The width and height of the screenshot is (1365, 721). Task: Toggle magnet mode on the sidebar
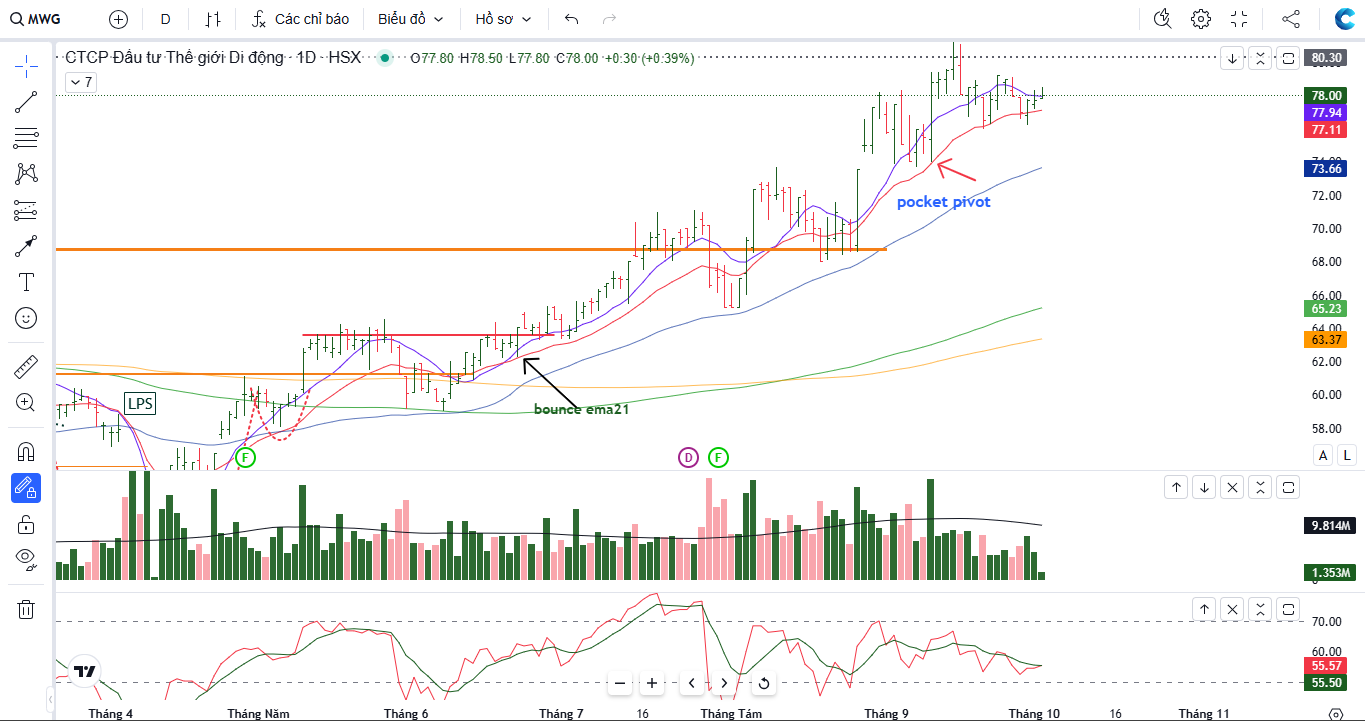click(26, 452)
